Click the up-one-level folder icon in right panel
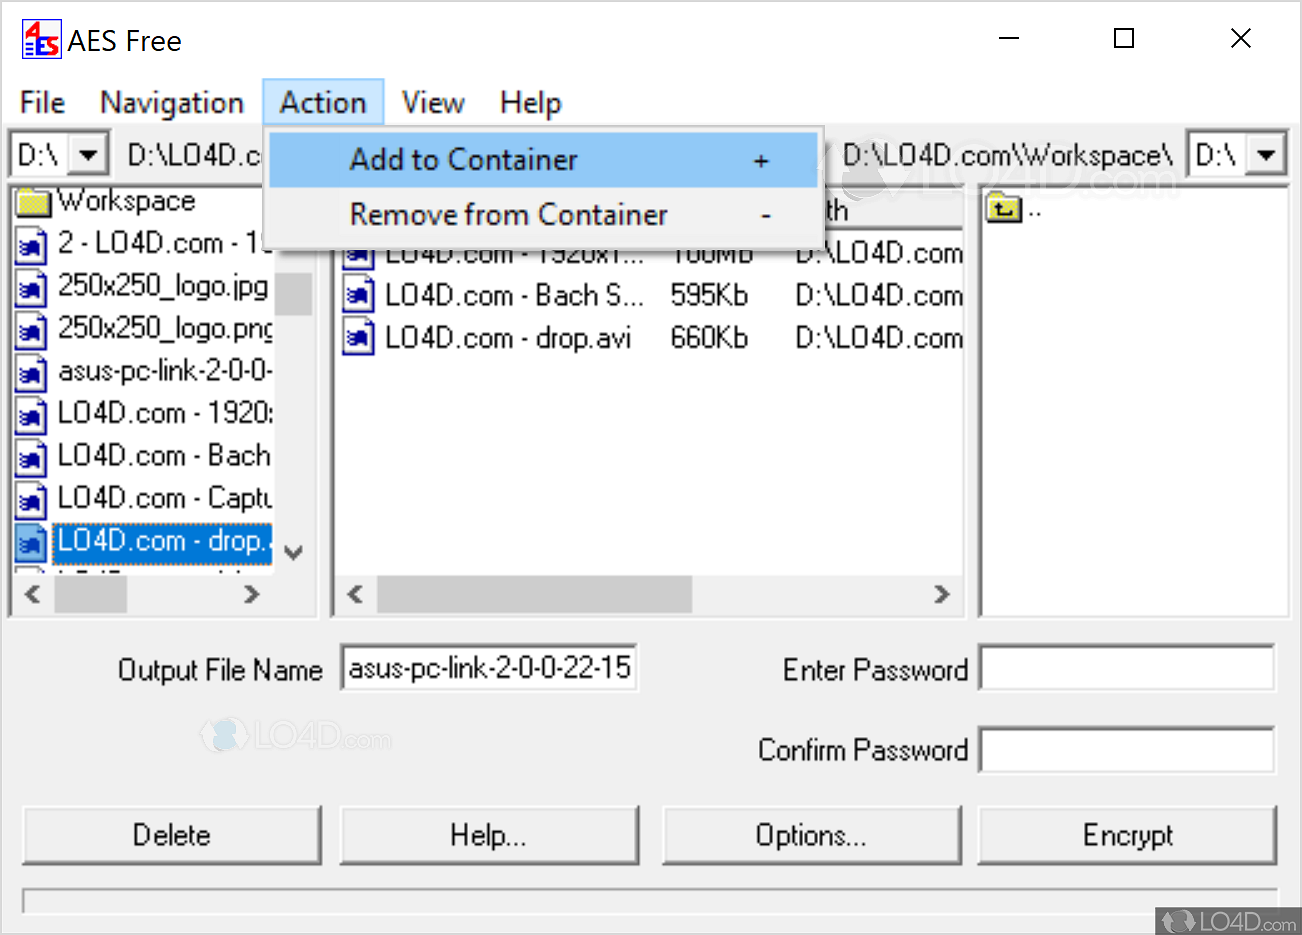The width and height of the screenshot is (1302, 935). [x=1003, y=208]
